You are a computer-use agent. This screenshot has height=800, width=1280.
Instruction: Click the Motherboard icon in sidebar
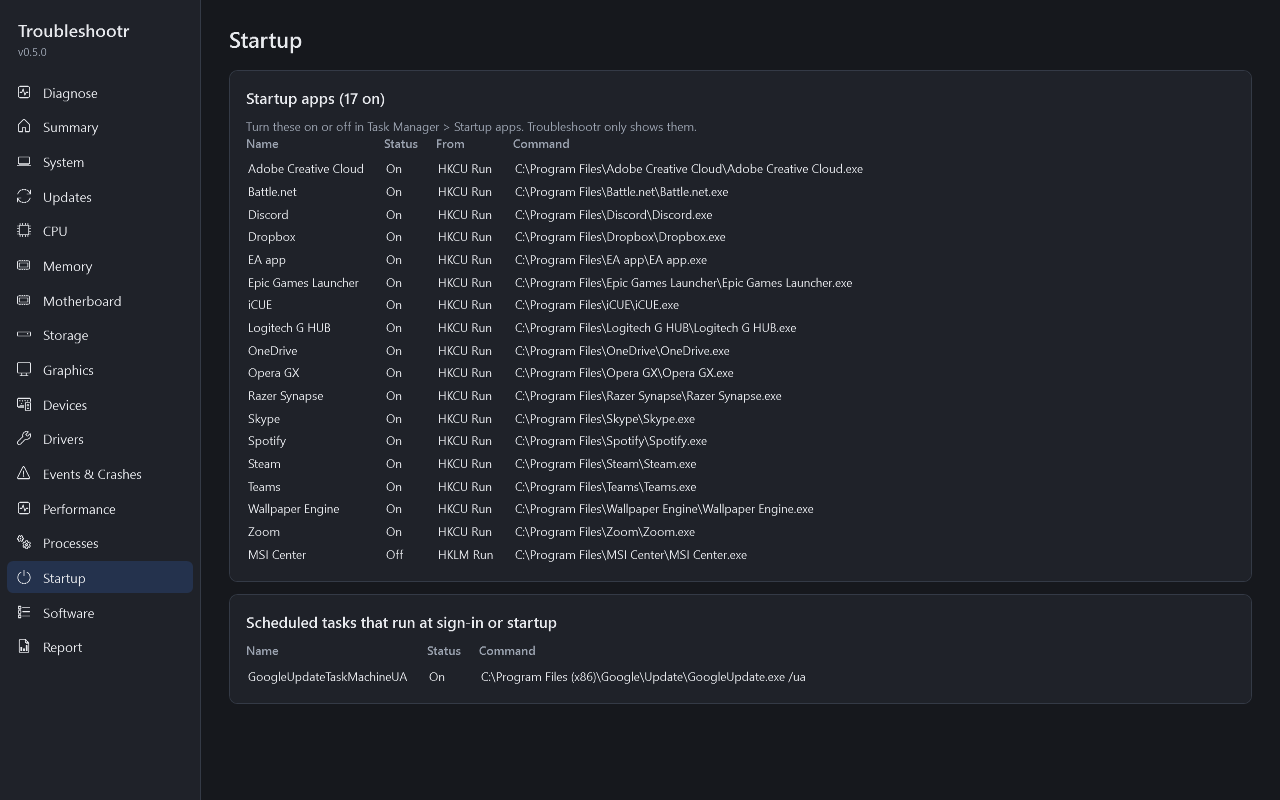(x=24, y=300)
